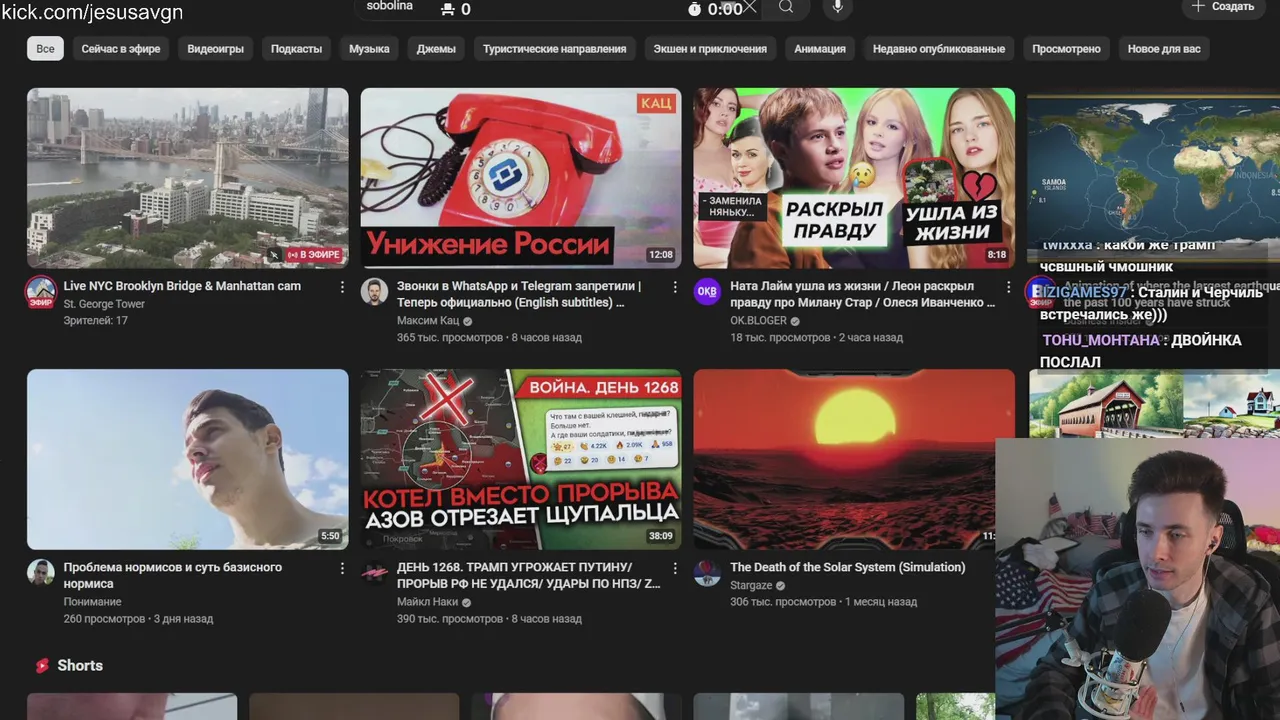
Task: Click Понимание channel avatar
Action: pyautogui.click(x=41, y=573)
